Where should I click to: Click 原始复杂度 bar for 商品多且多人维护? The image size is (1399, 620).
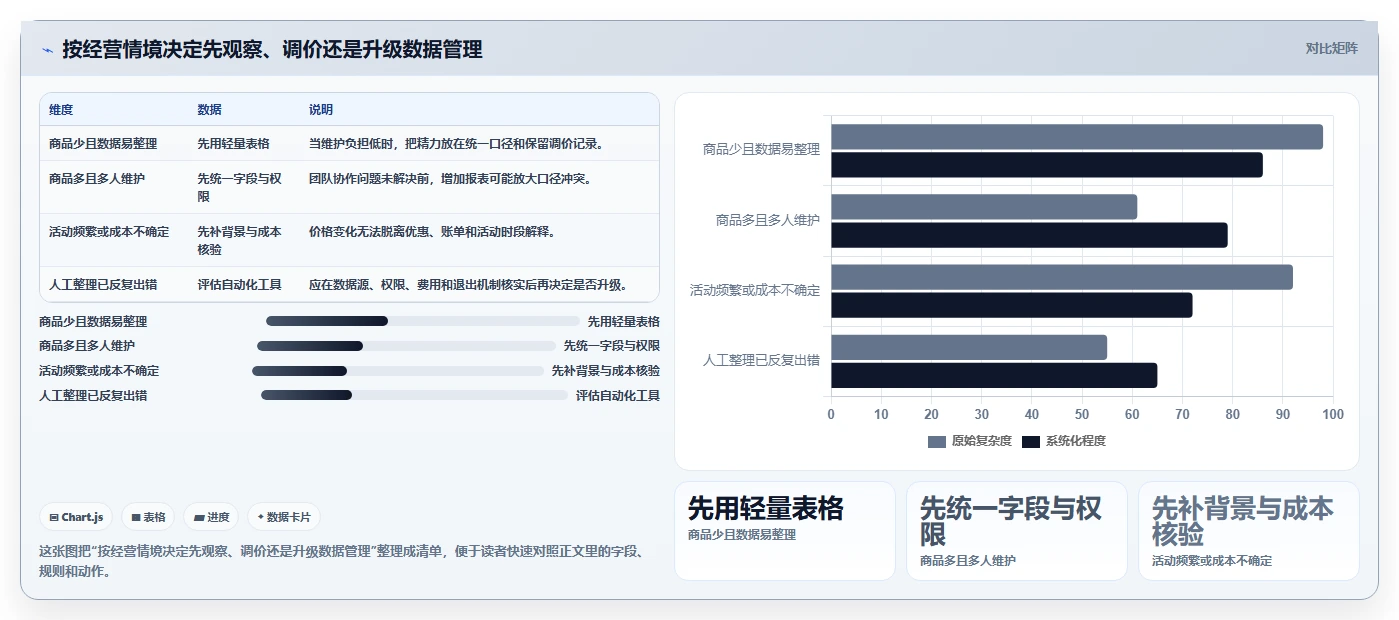pos(984,207)
